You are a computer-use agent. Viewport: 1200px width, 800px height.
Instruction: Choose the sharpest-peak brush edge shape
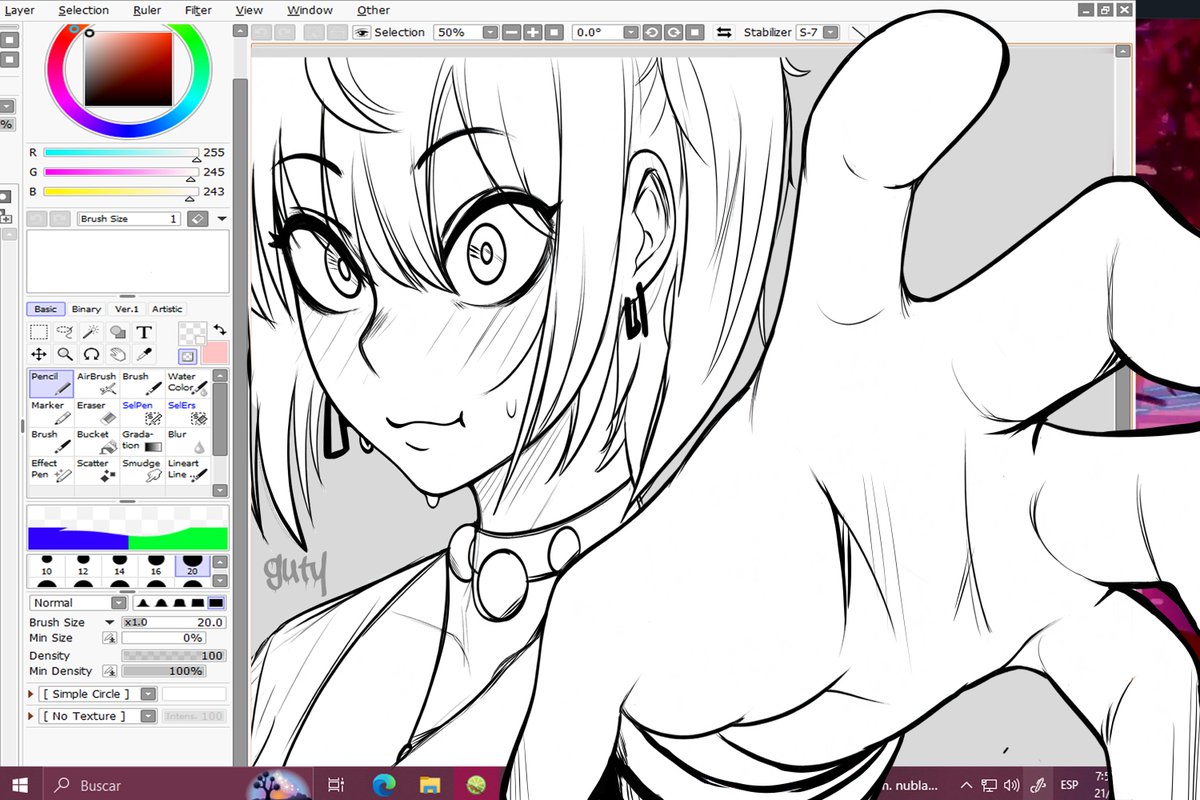(142, 603)
